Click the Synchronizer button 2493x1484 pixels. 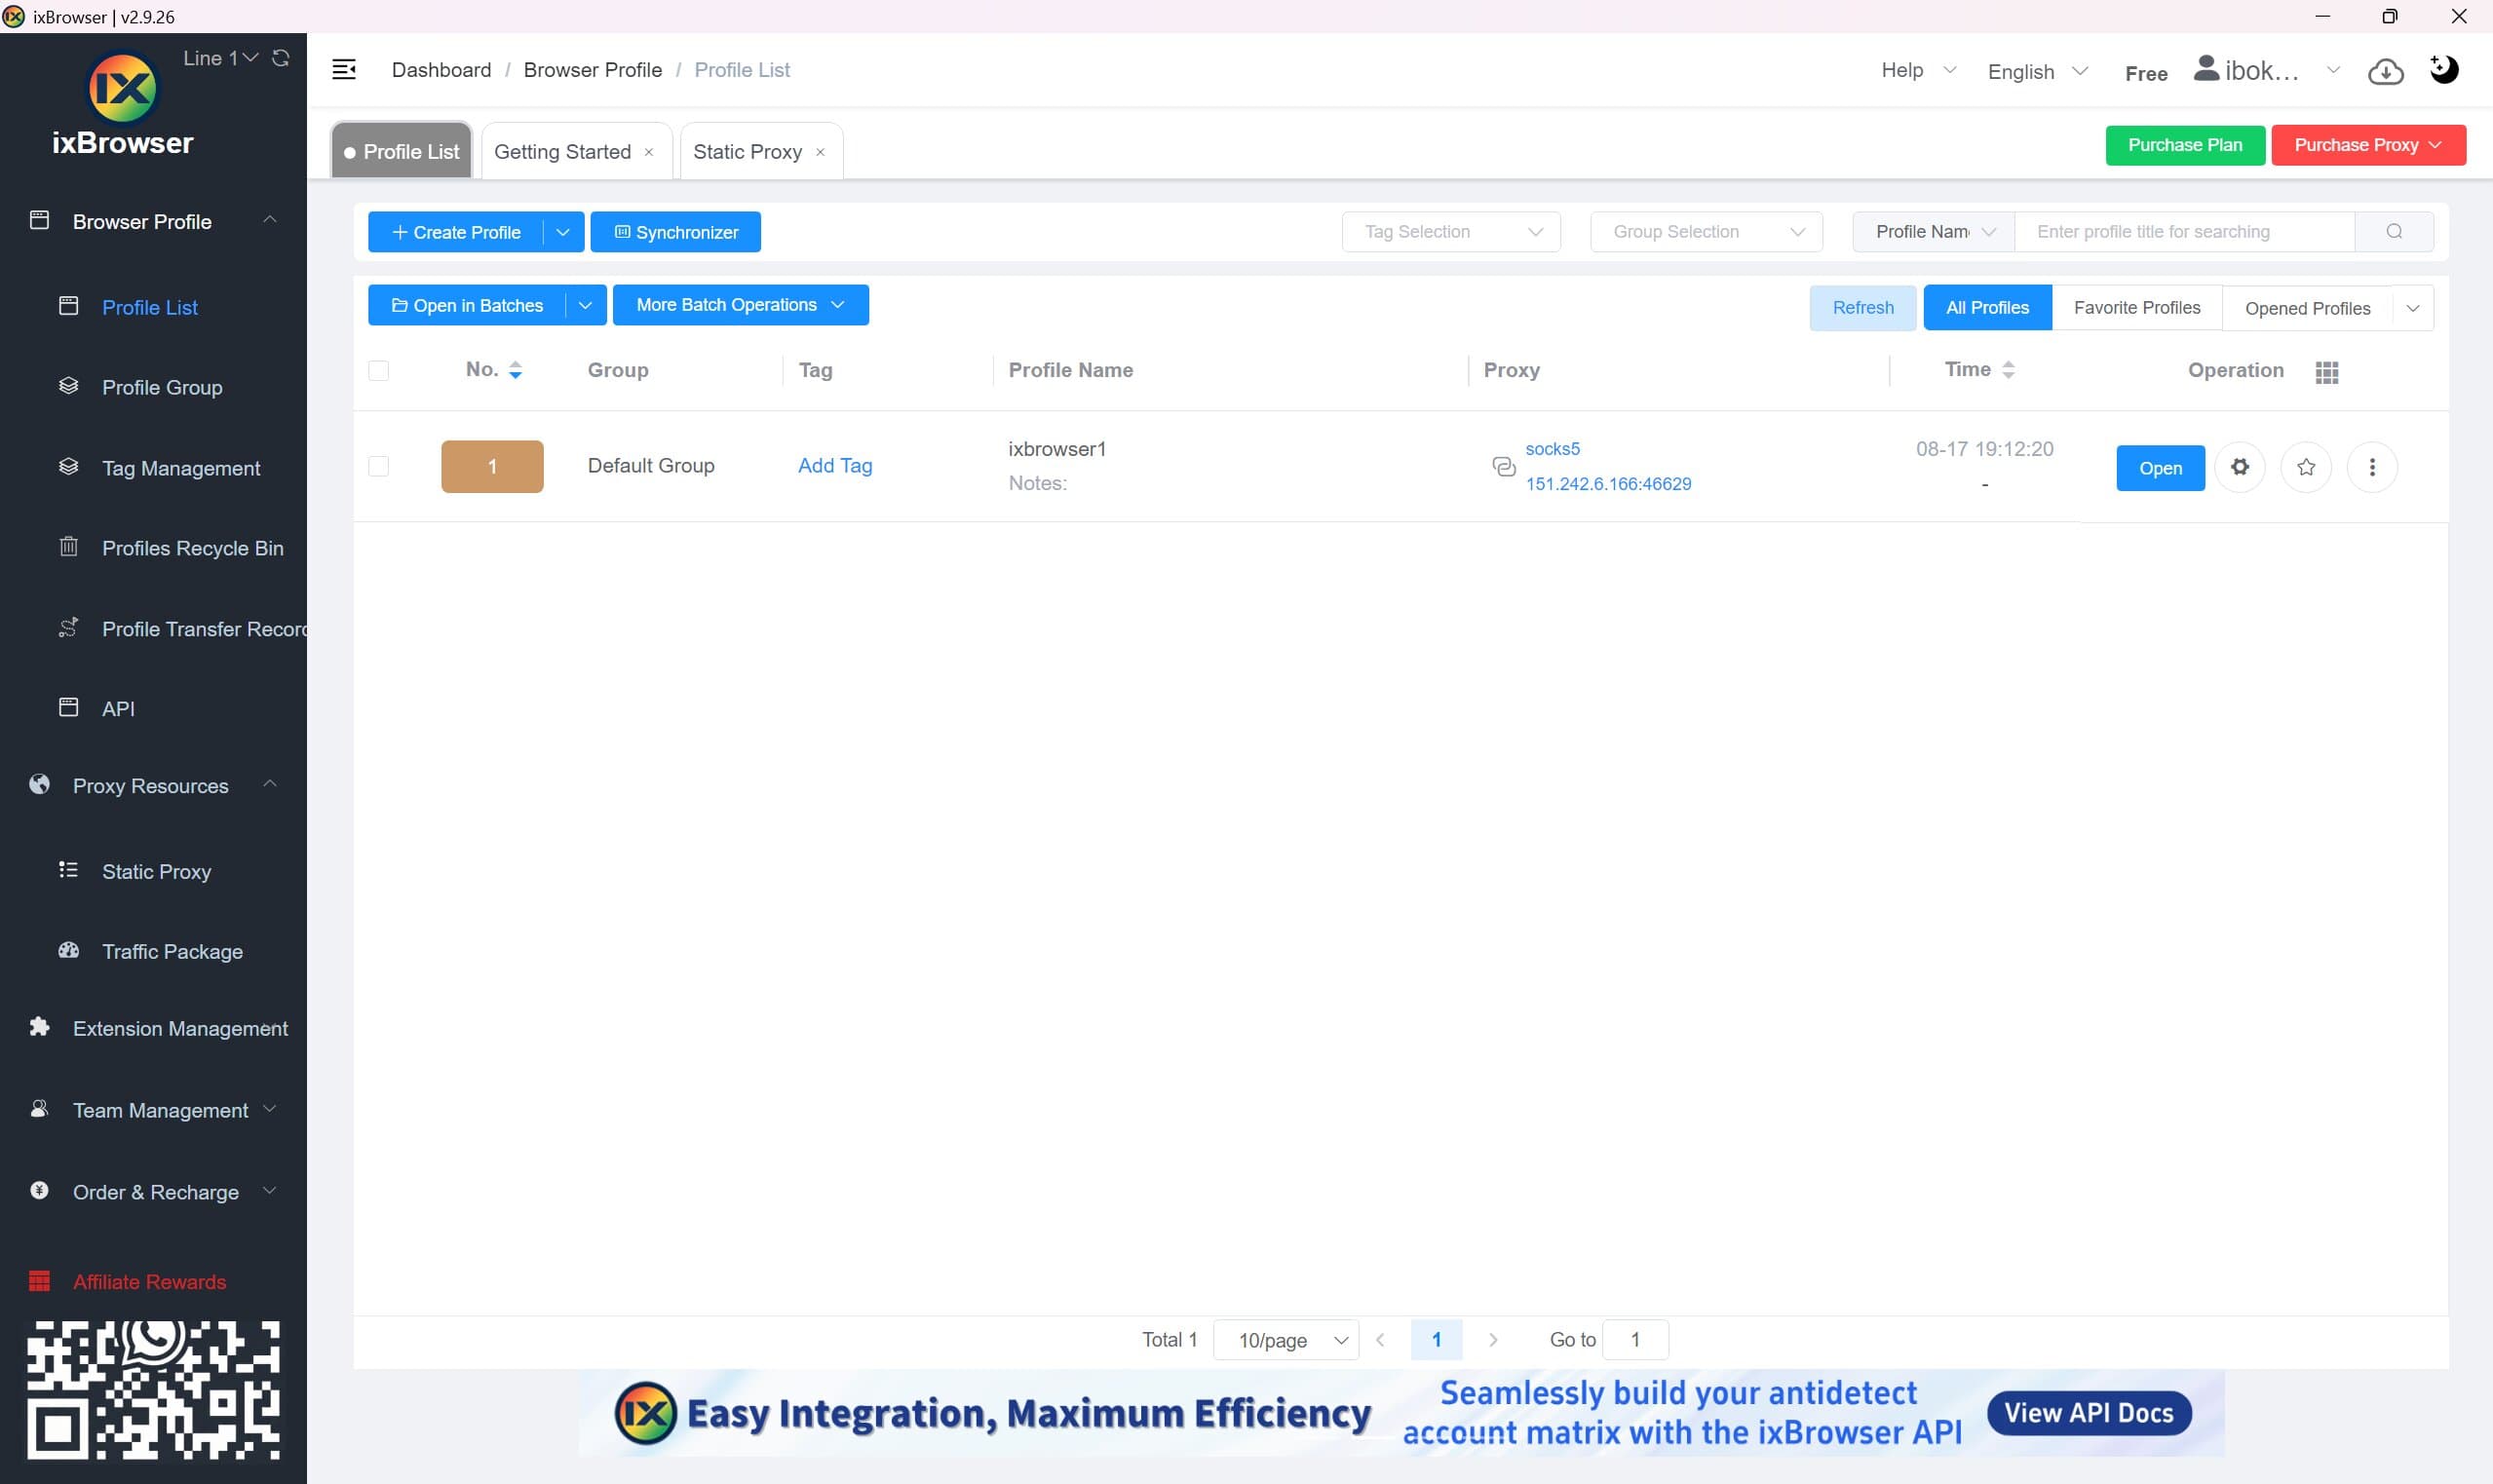click(x=675, y=232)
